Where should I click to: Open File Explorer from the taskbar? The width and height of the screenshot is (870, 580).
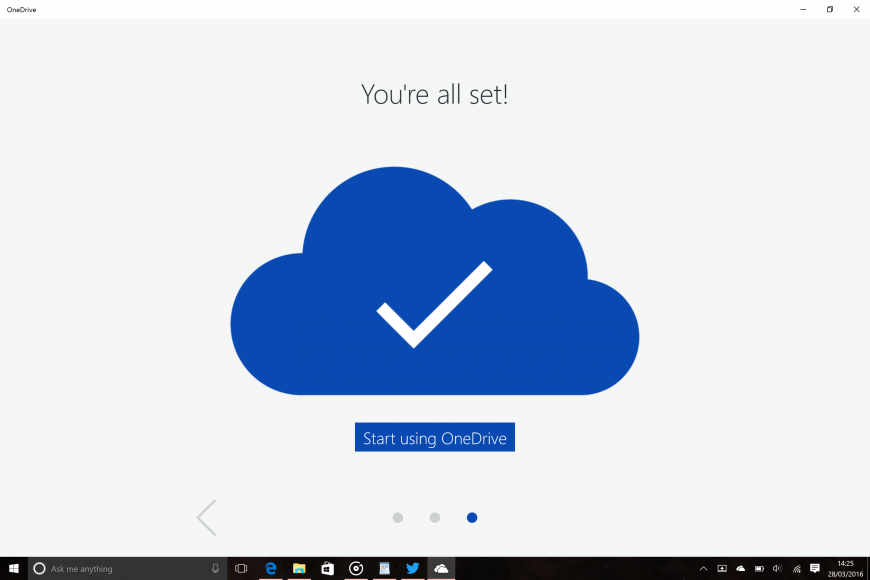(x=298, y=568)
